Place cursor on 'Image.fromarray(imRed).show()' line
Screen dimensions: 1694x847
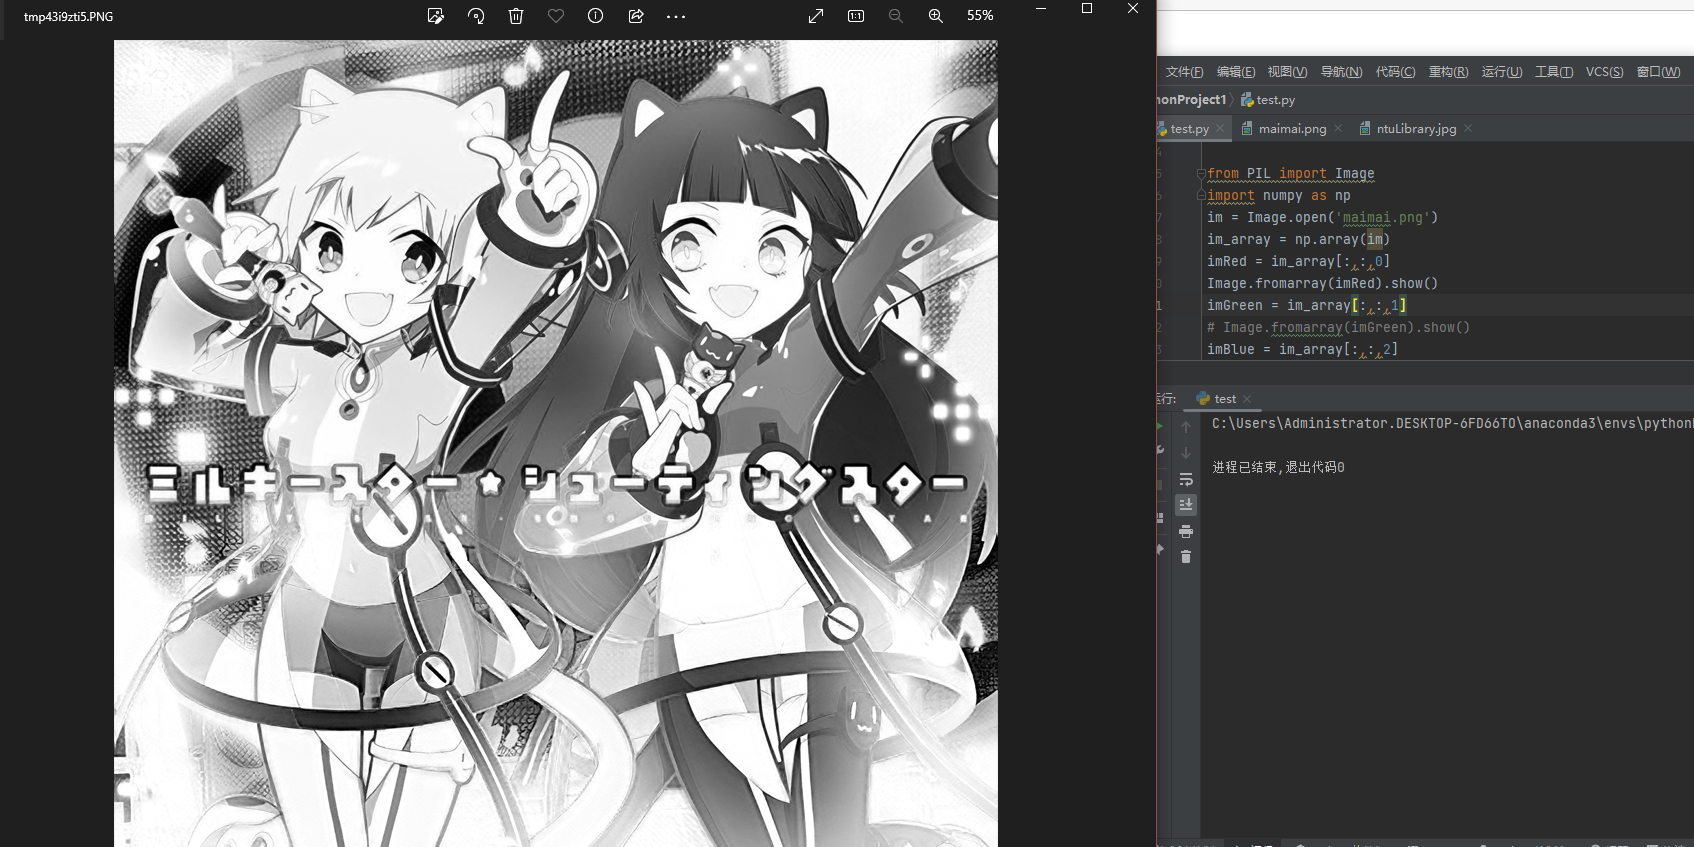point(1322,284)
